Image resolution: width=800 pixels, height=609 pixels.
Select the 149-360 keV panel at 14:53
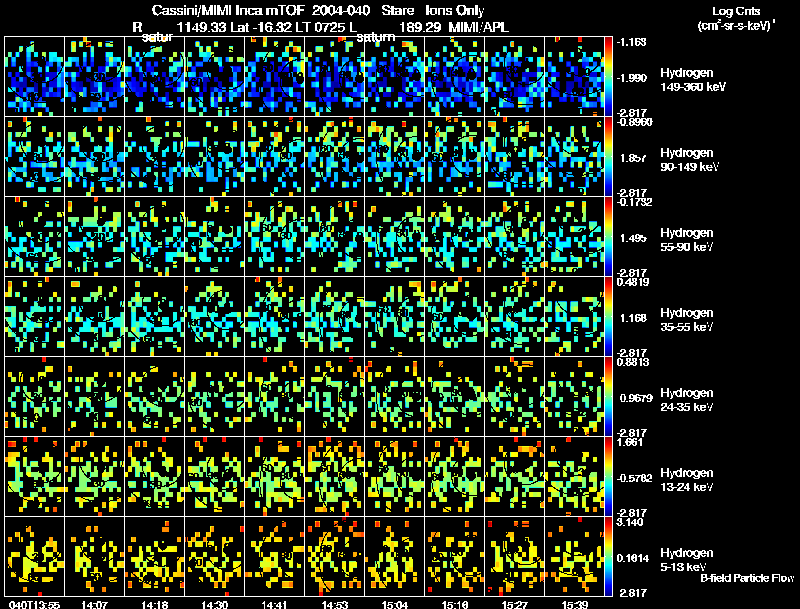(335, 76)
